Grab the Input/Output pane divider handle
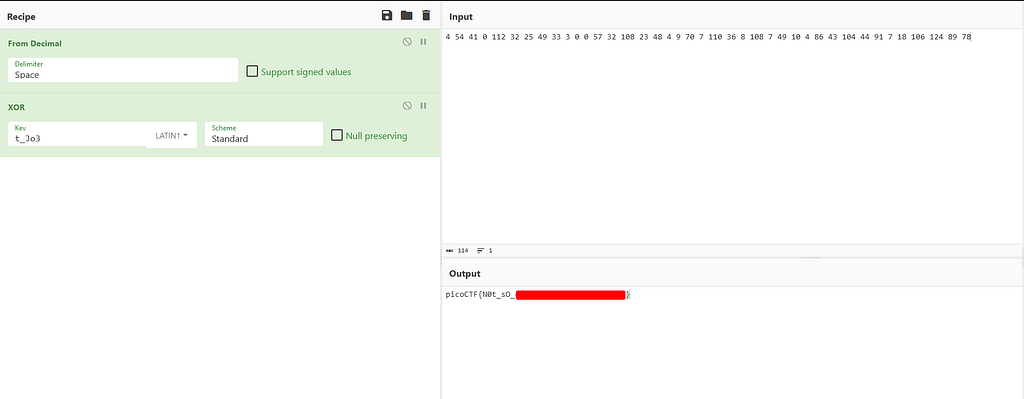 (810, 257)
